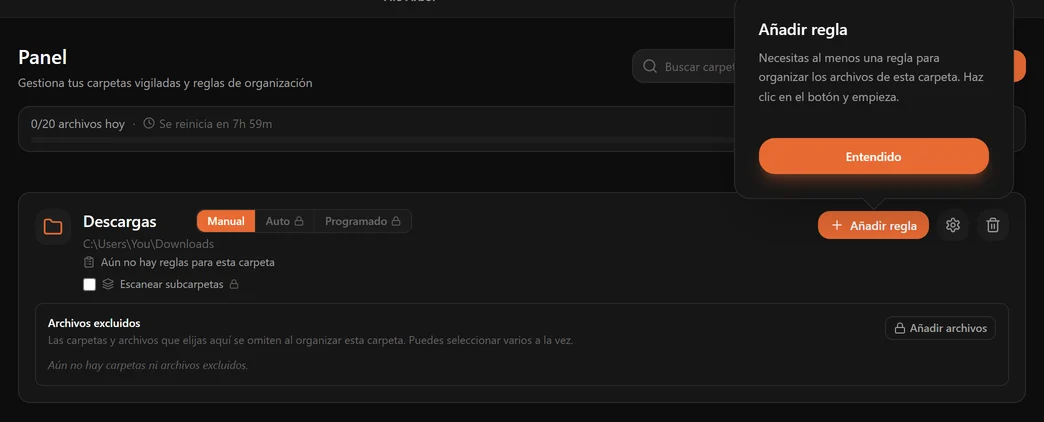Click '0/20 archivos hoy' text
1044x422 pixels.
(x=78, y=124)
